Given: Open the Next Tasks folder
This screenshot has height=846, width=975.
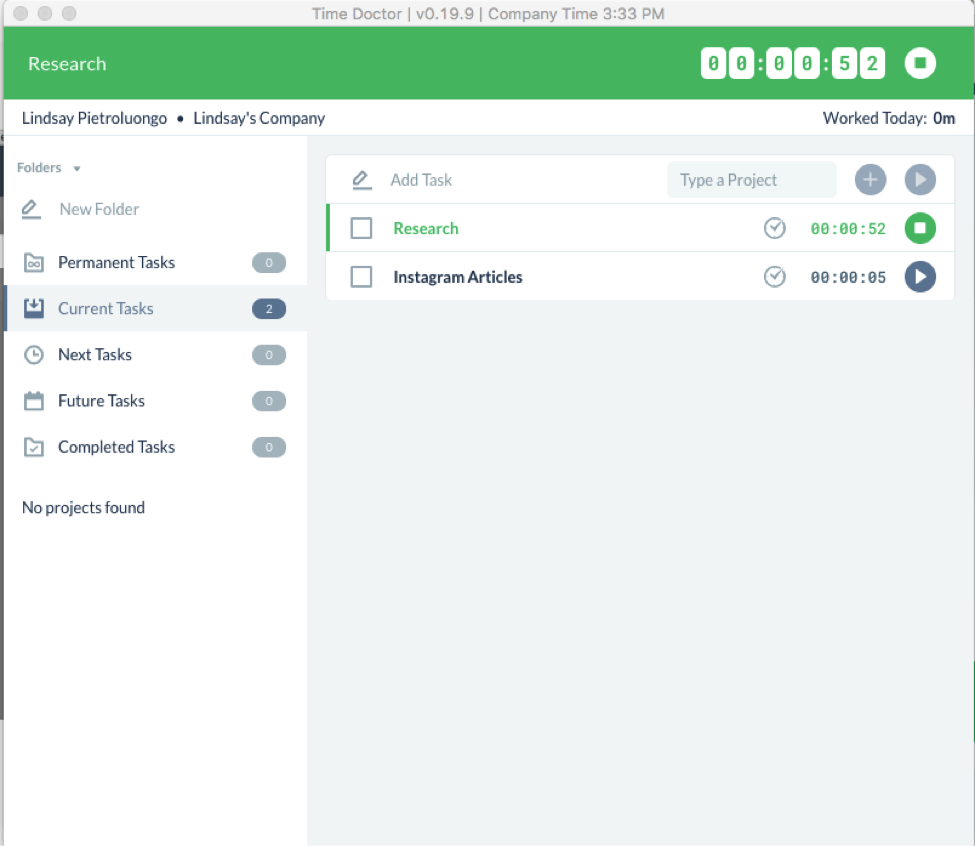Looking at the screenshot, I should point(155,355).
